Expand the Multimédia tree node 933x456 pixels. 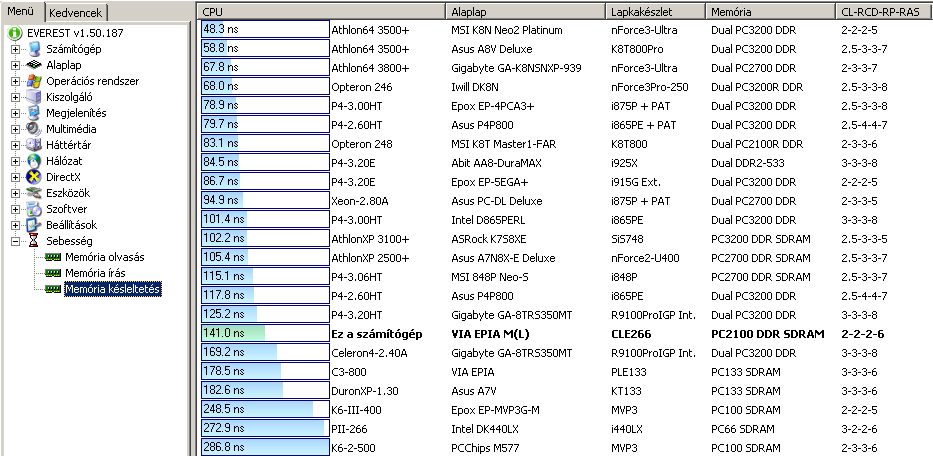pyautogui.click(x=15, y=129)
